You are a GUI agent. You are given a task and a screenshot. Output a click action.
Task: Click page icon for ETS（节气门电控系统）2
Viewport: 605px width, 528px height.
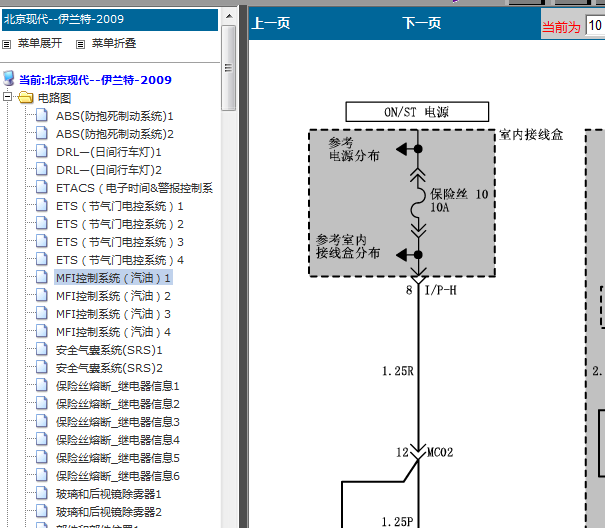pos(42,223)
